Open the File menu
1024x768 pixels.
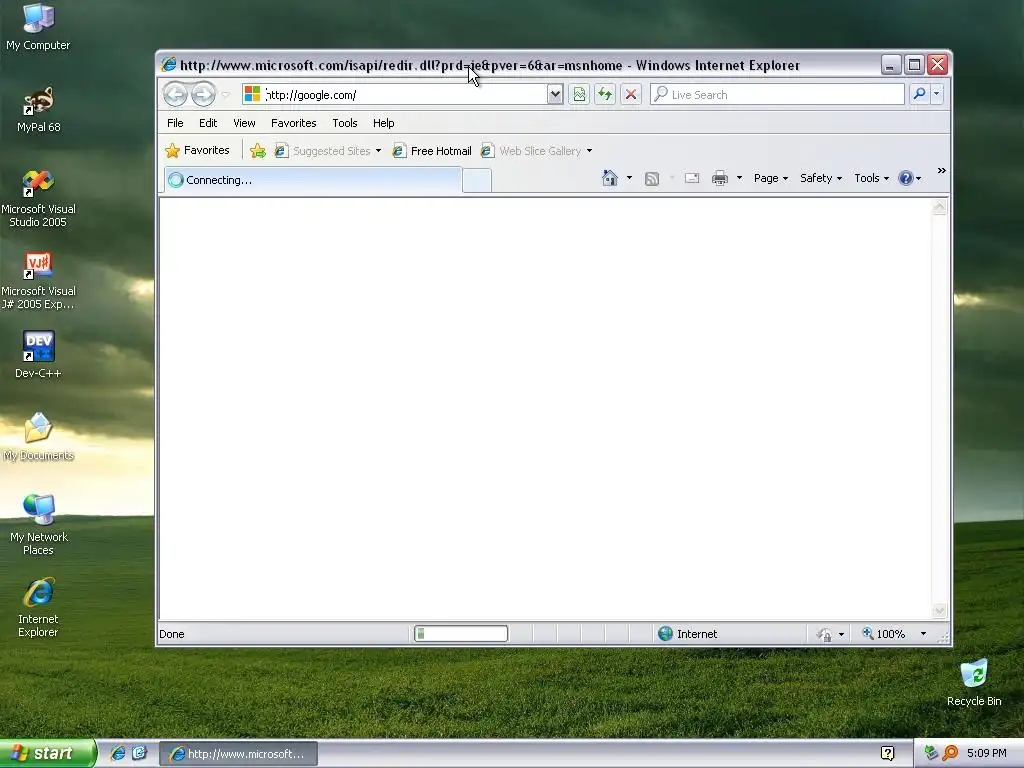[175, 123]
